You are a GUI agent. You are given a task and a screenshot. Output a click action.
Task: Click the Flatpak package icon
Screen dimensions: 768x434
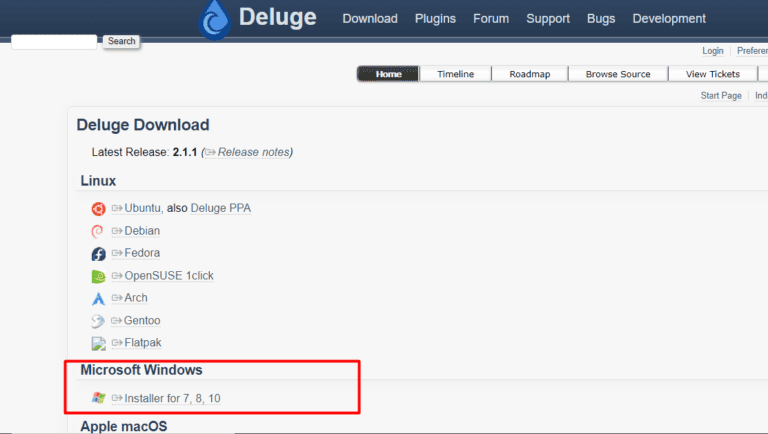tap(98, 343)
